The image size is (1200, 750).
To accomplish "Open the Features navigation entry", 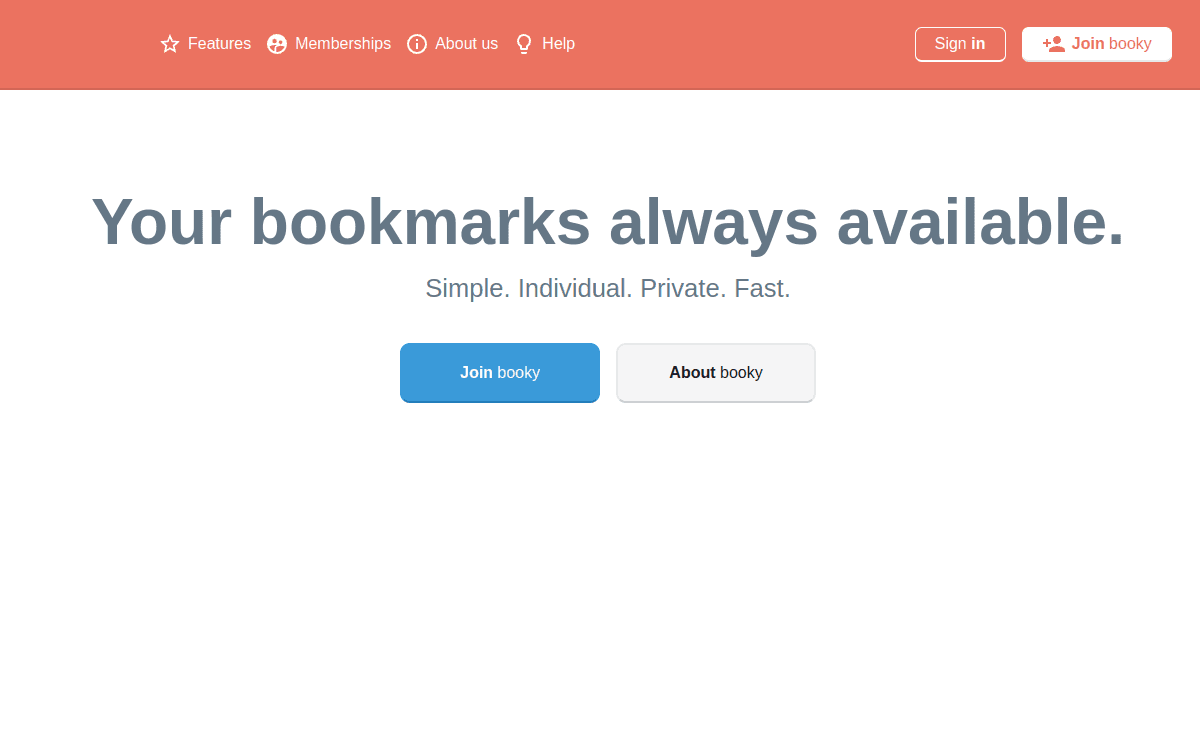I will (219, 44).
